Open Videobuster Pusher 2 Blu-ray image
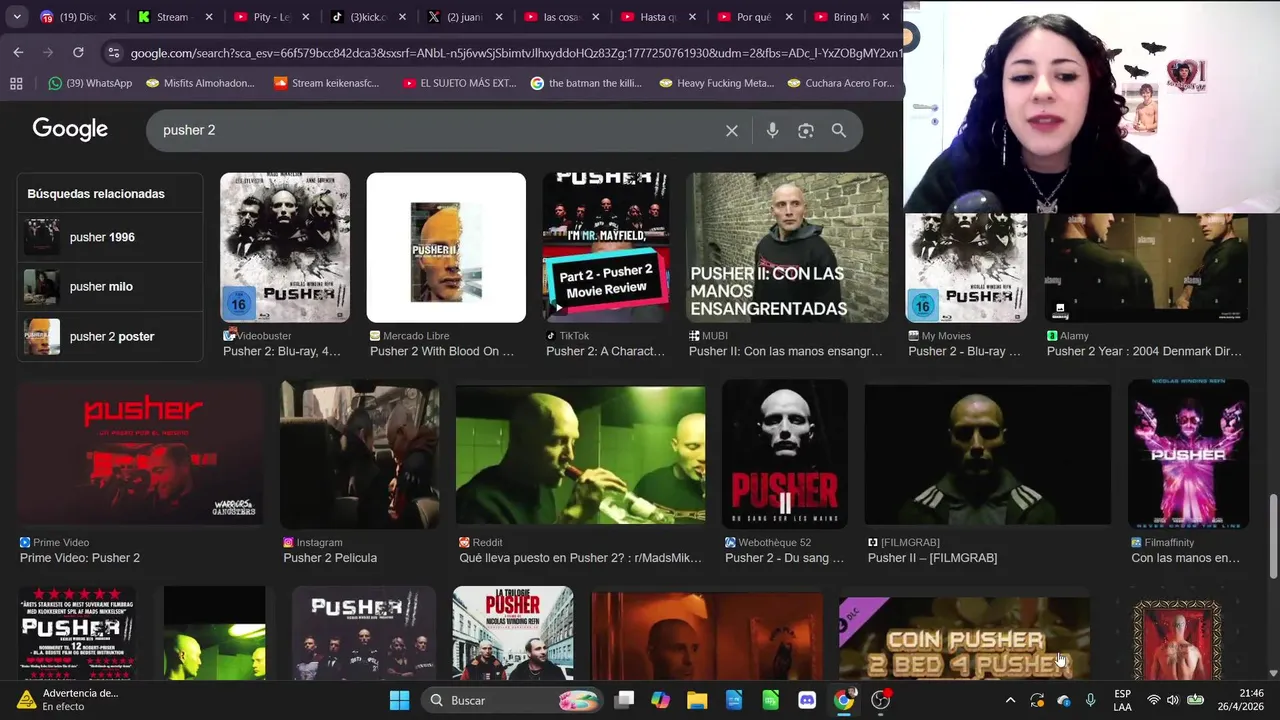The image size is (1280, 720). (x=285, y=247)
